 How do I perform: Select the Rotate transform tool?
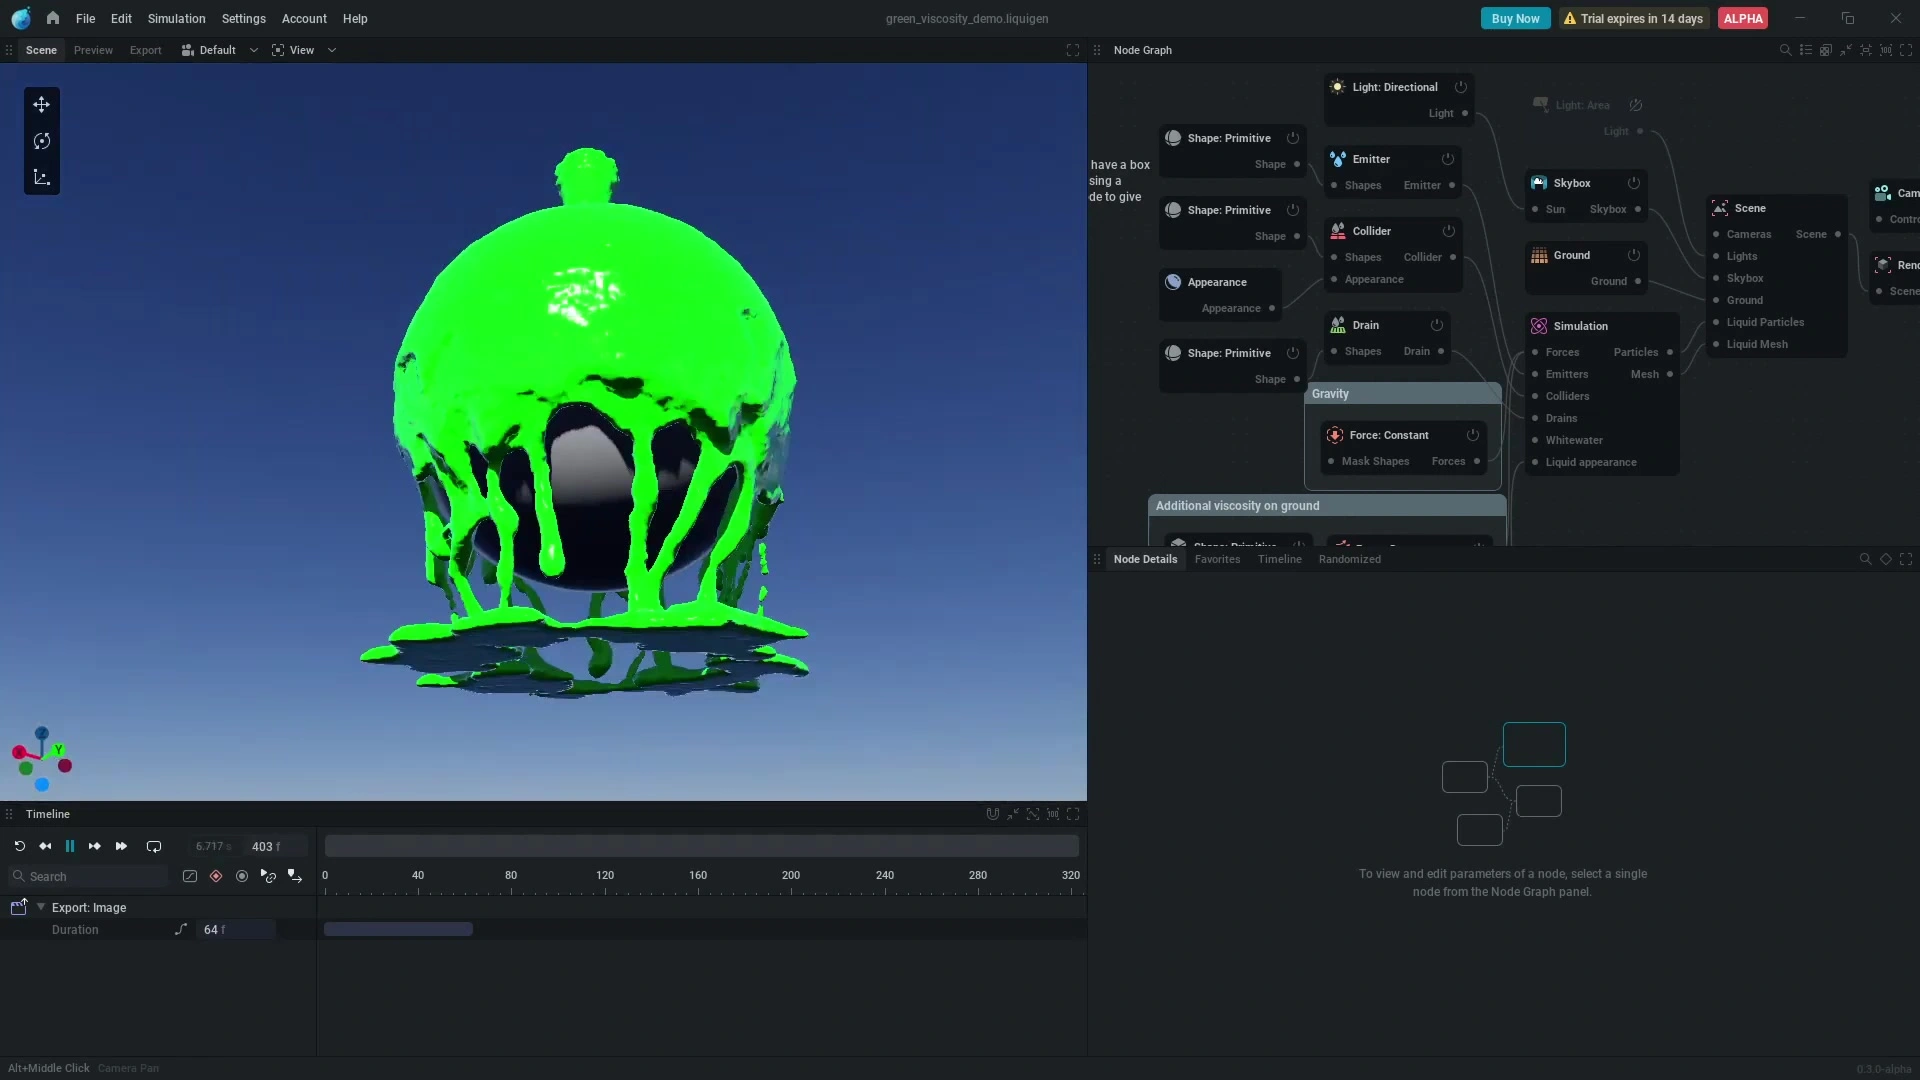41,141
